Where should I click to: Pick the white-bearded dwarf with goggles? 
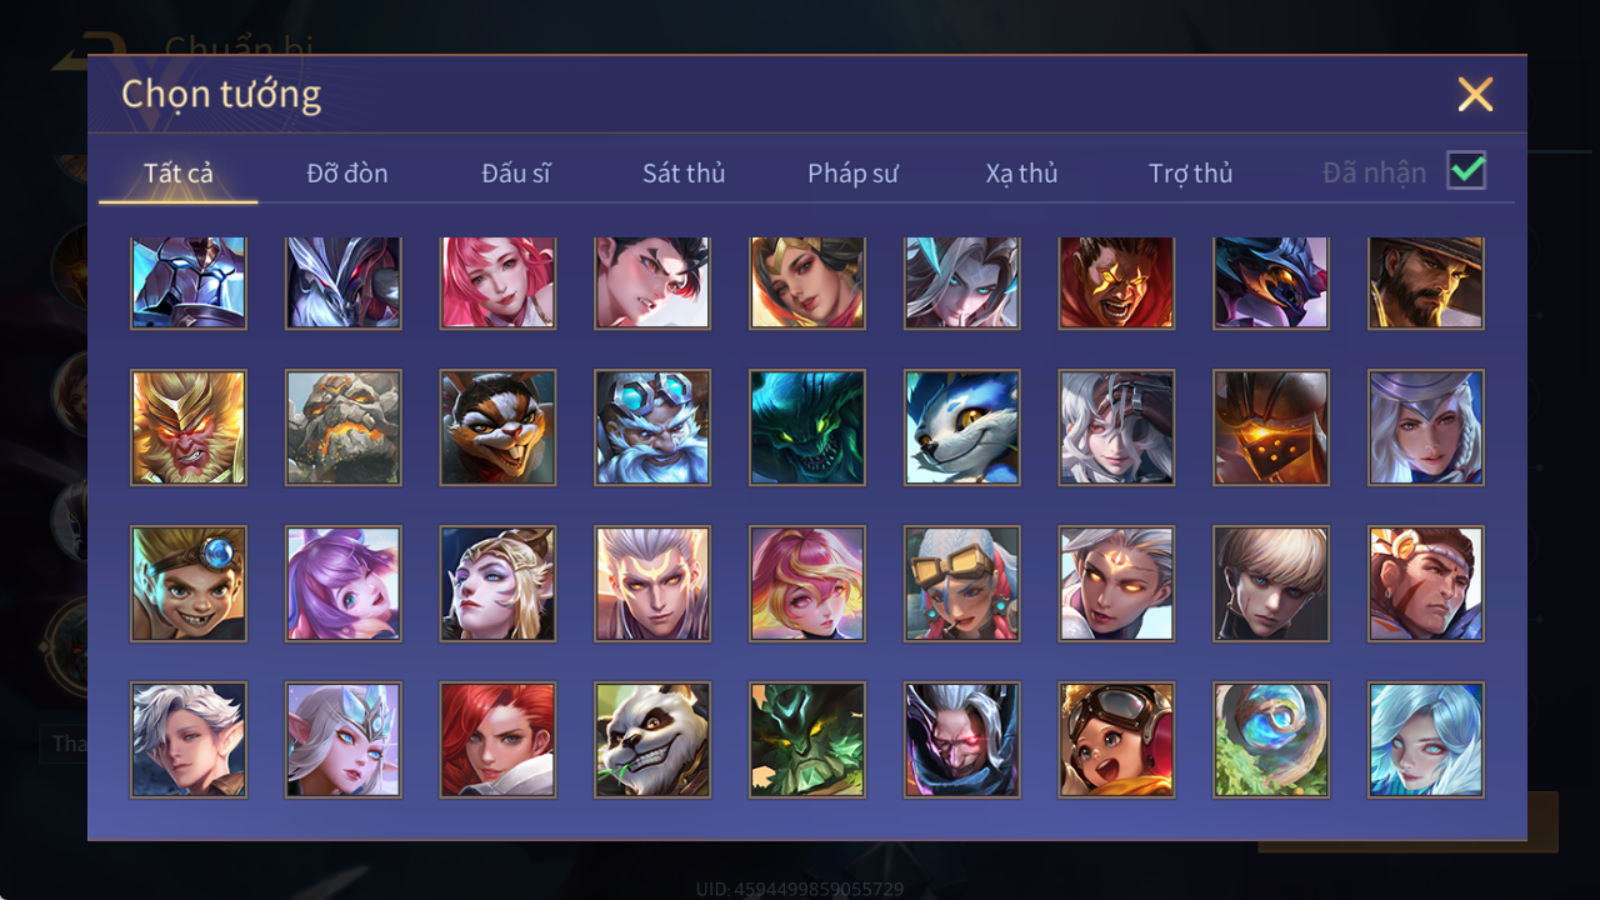(x=652, y=428)
